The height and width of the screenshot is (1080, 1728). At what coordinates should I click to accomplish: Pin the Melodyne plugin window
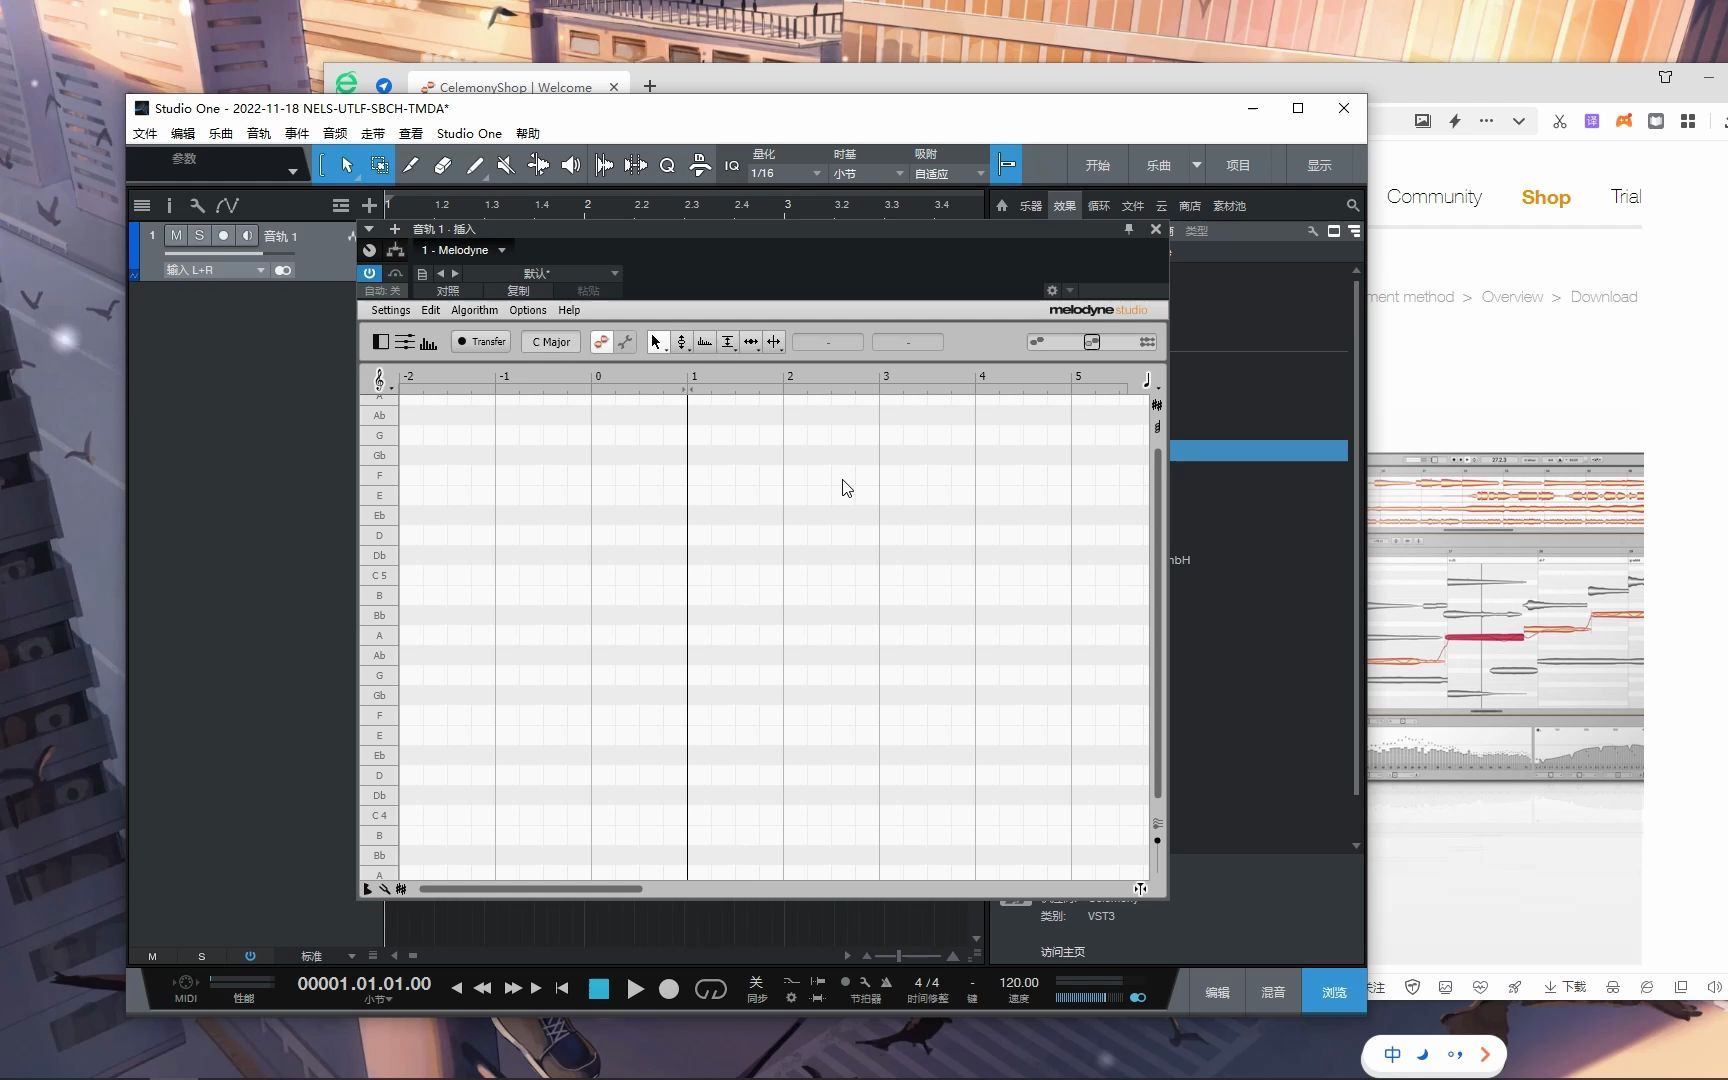point(1129,229)
